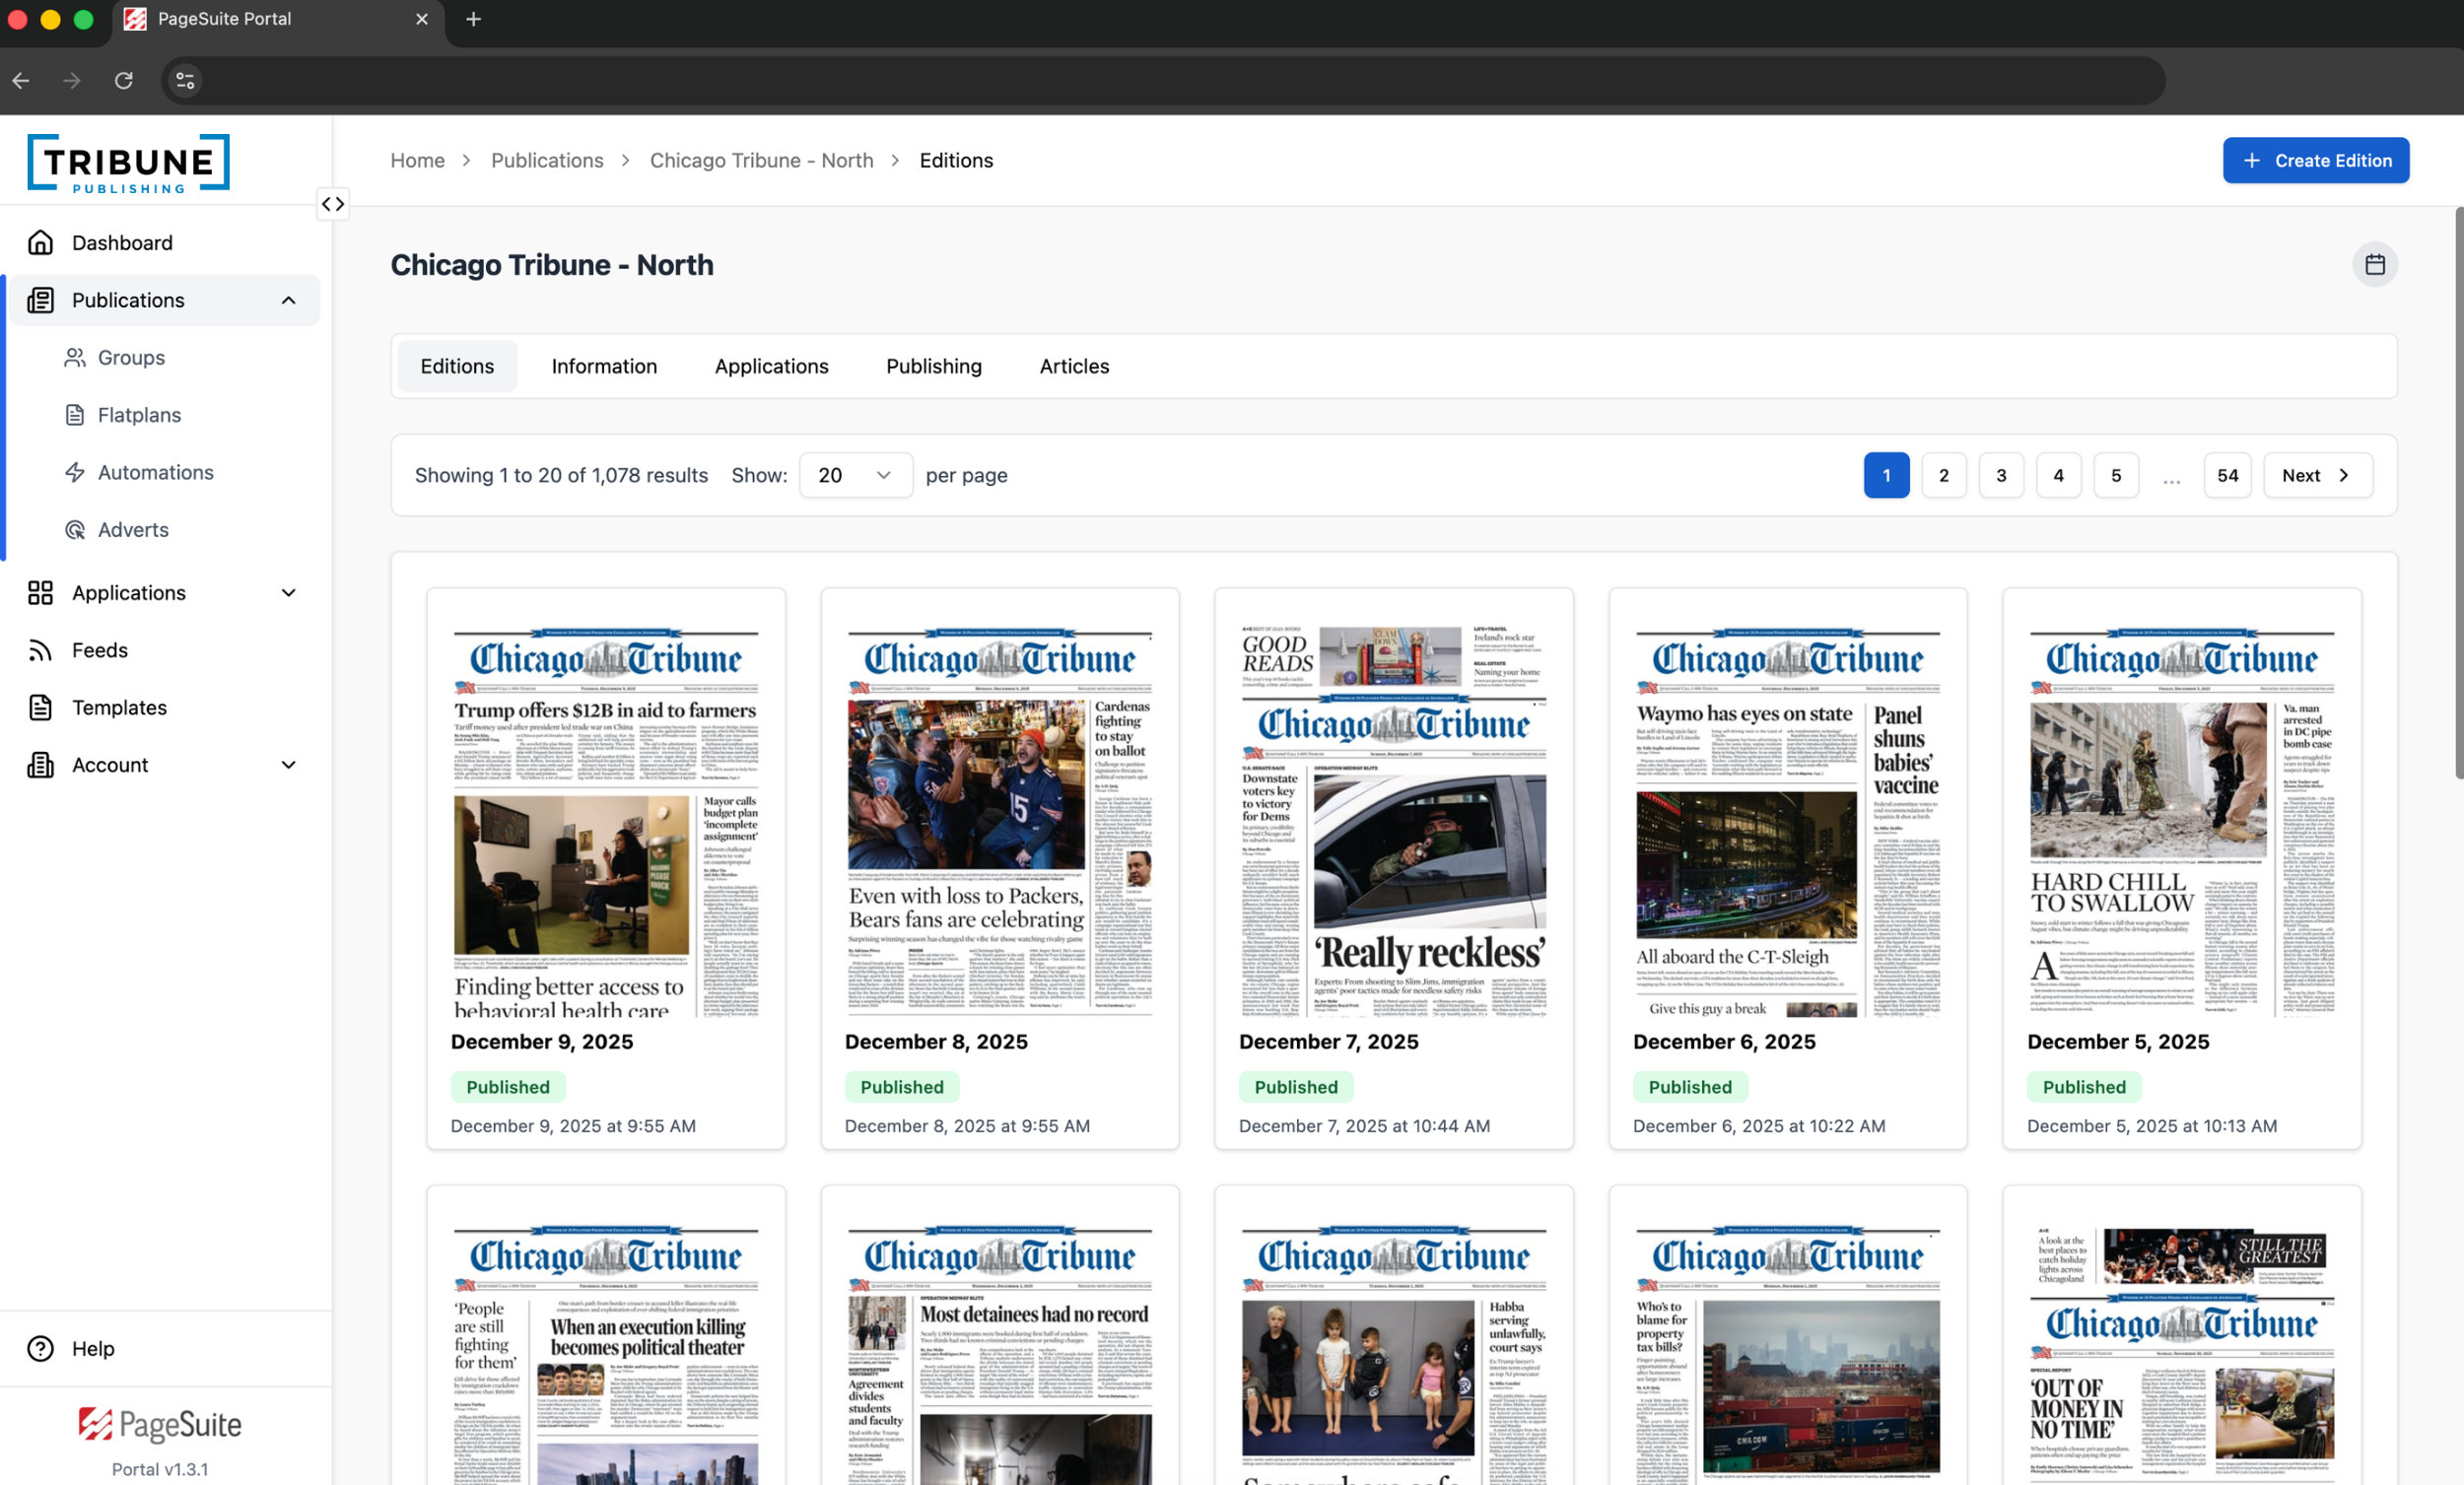
Task: Switch to the Articles tab
Action: click(x=1074, y=366)
